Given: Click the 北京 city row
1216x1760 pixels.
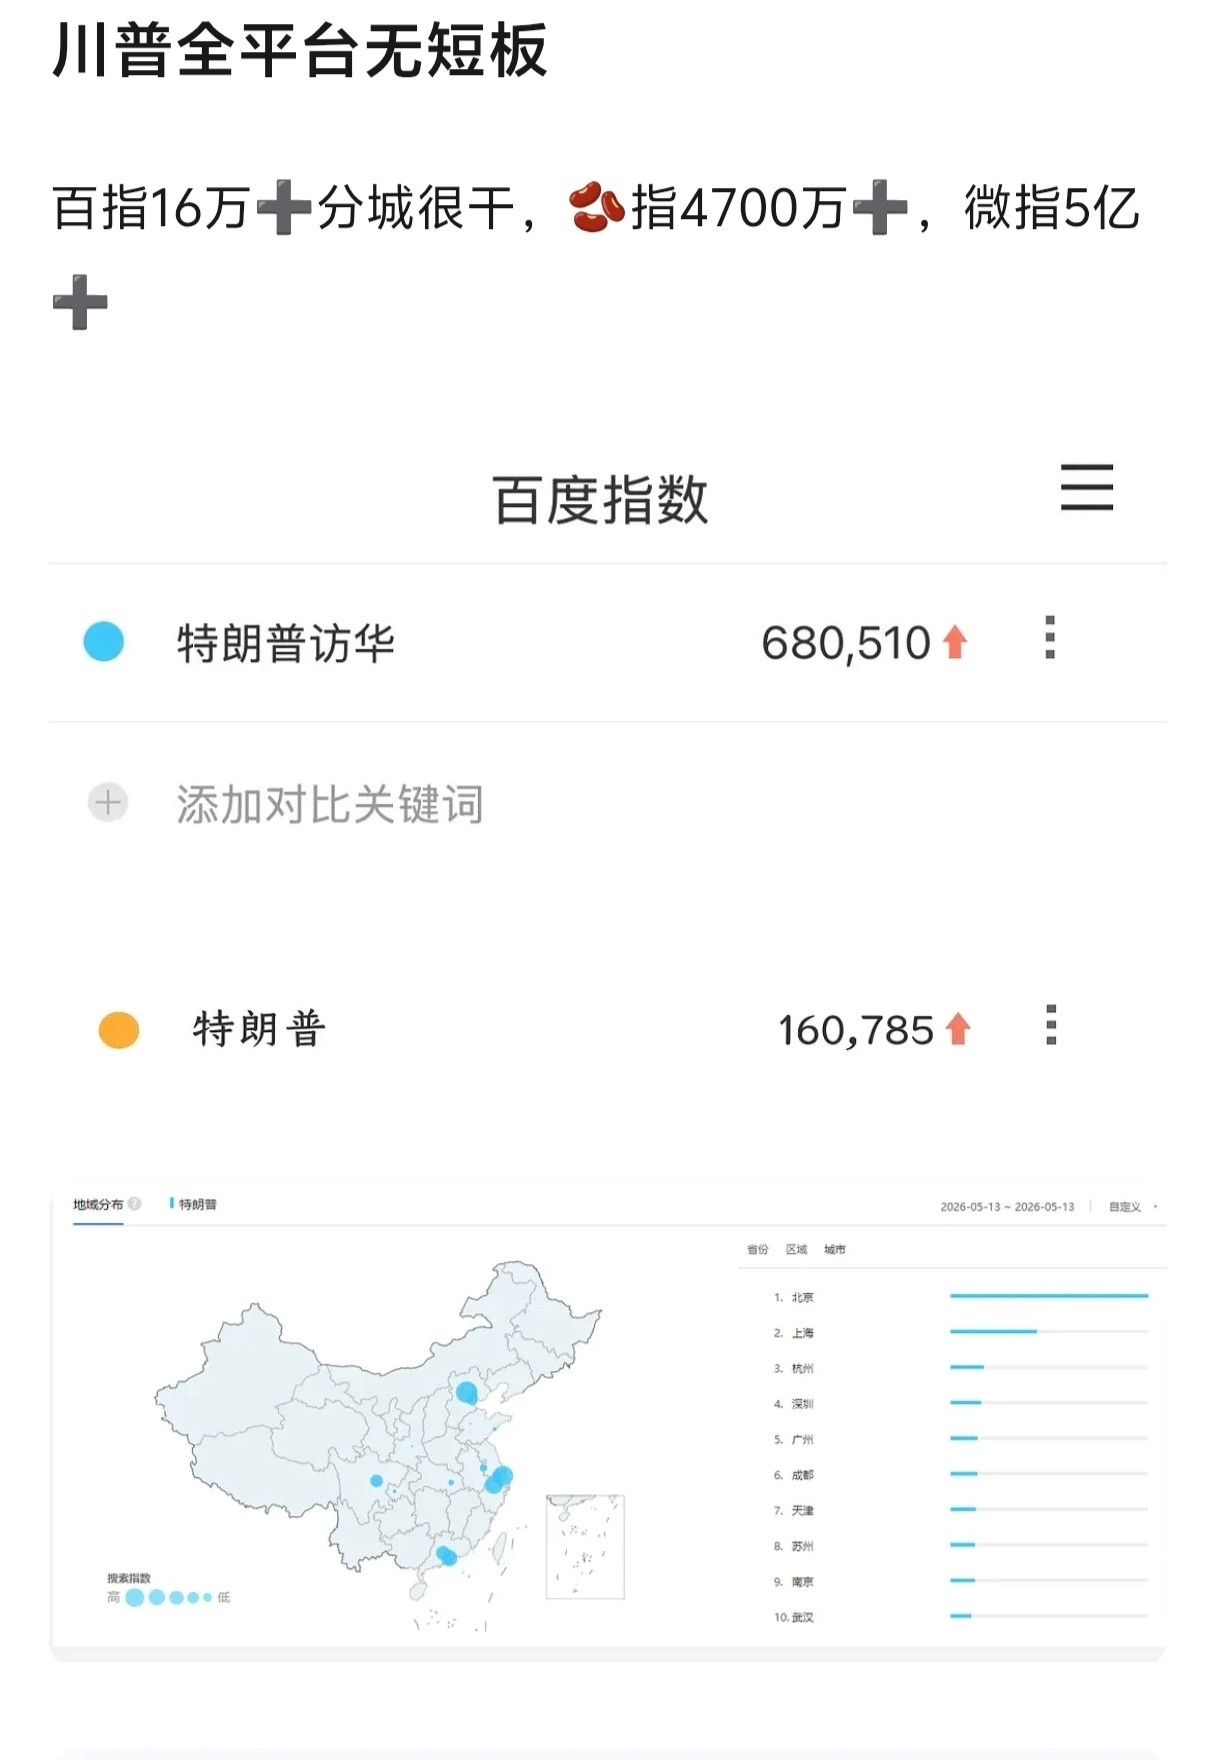Looking at the screenshot, I should coord(960,1297).
